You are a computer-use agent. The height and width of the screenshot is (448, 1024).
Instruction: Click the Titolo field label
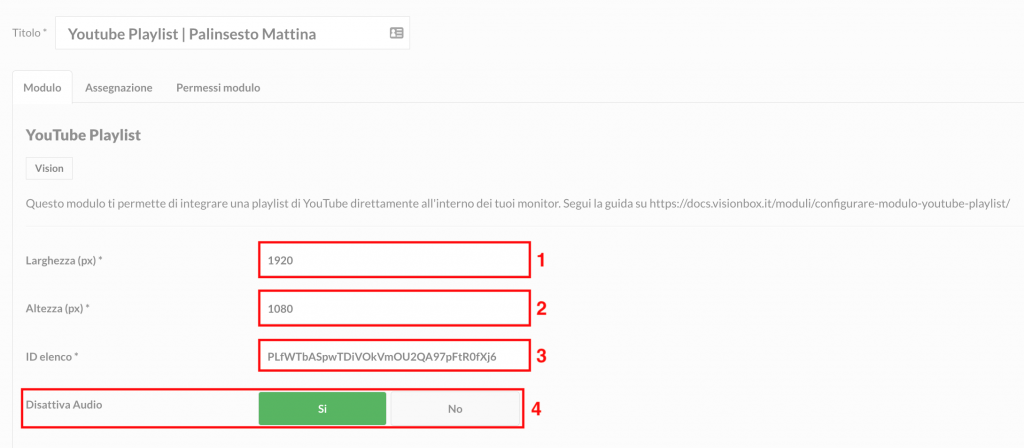[x=29, y=32]
